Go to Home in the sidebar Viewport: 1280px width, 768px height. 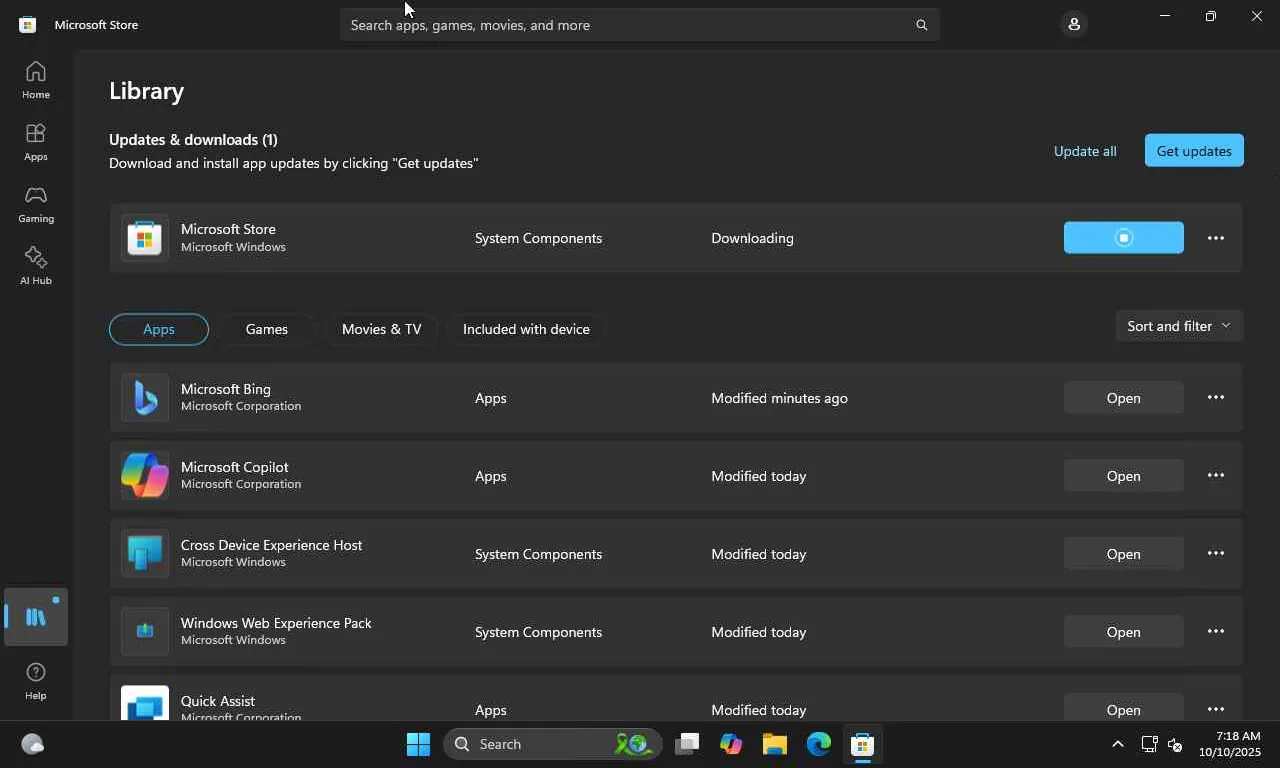pyautogui.click(x=36, y=80)
